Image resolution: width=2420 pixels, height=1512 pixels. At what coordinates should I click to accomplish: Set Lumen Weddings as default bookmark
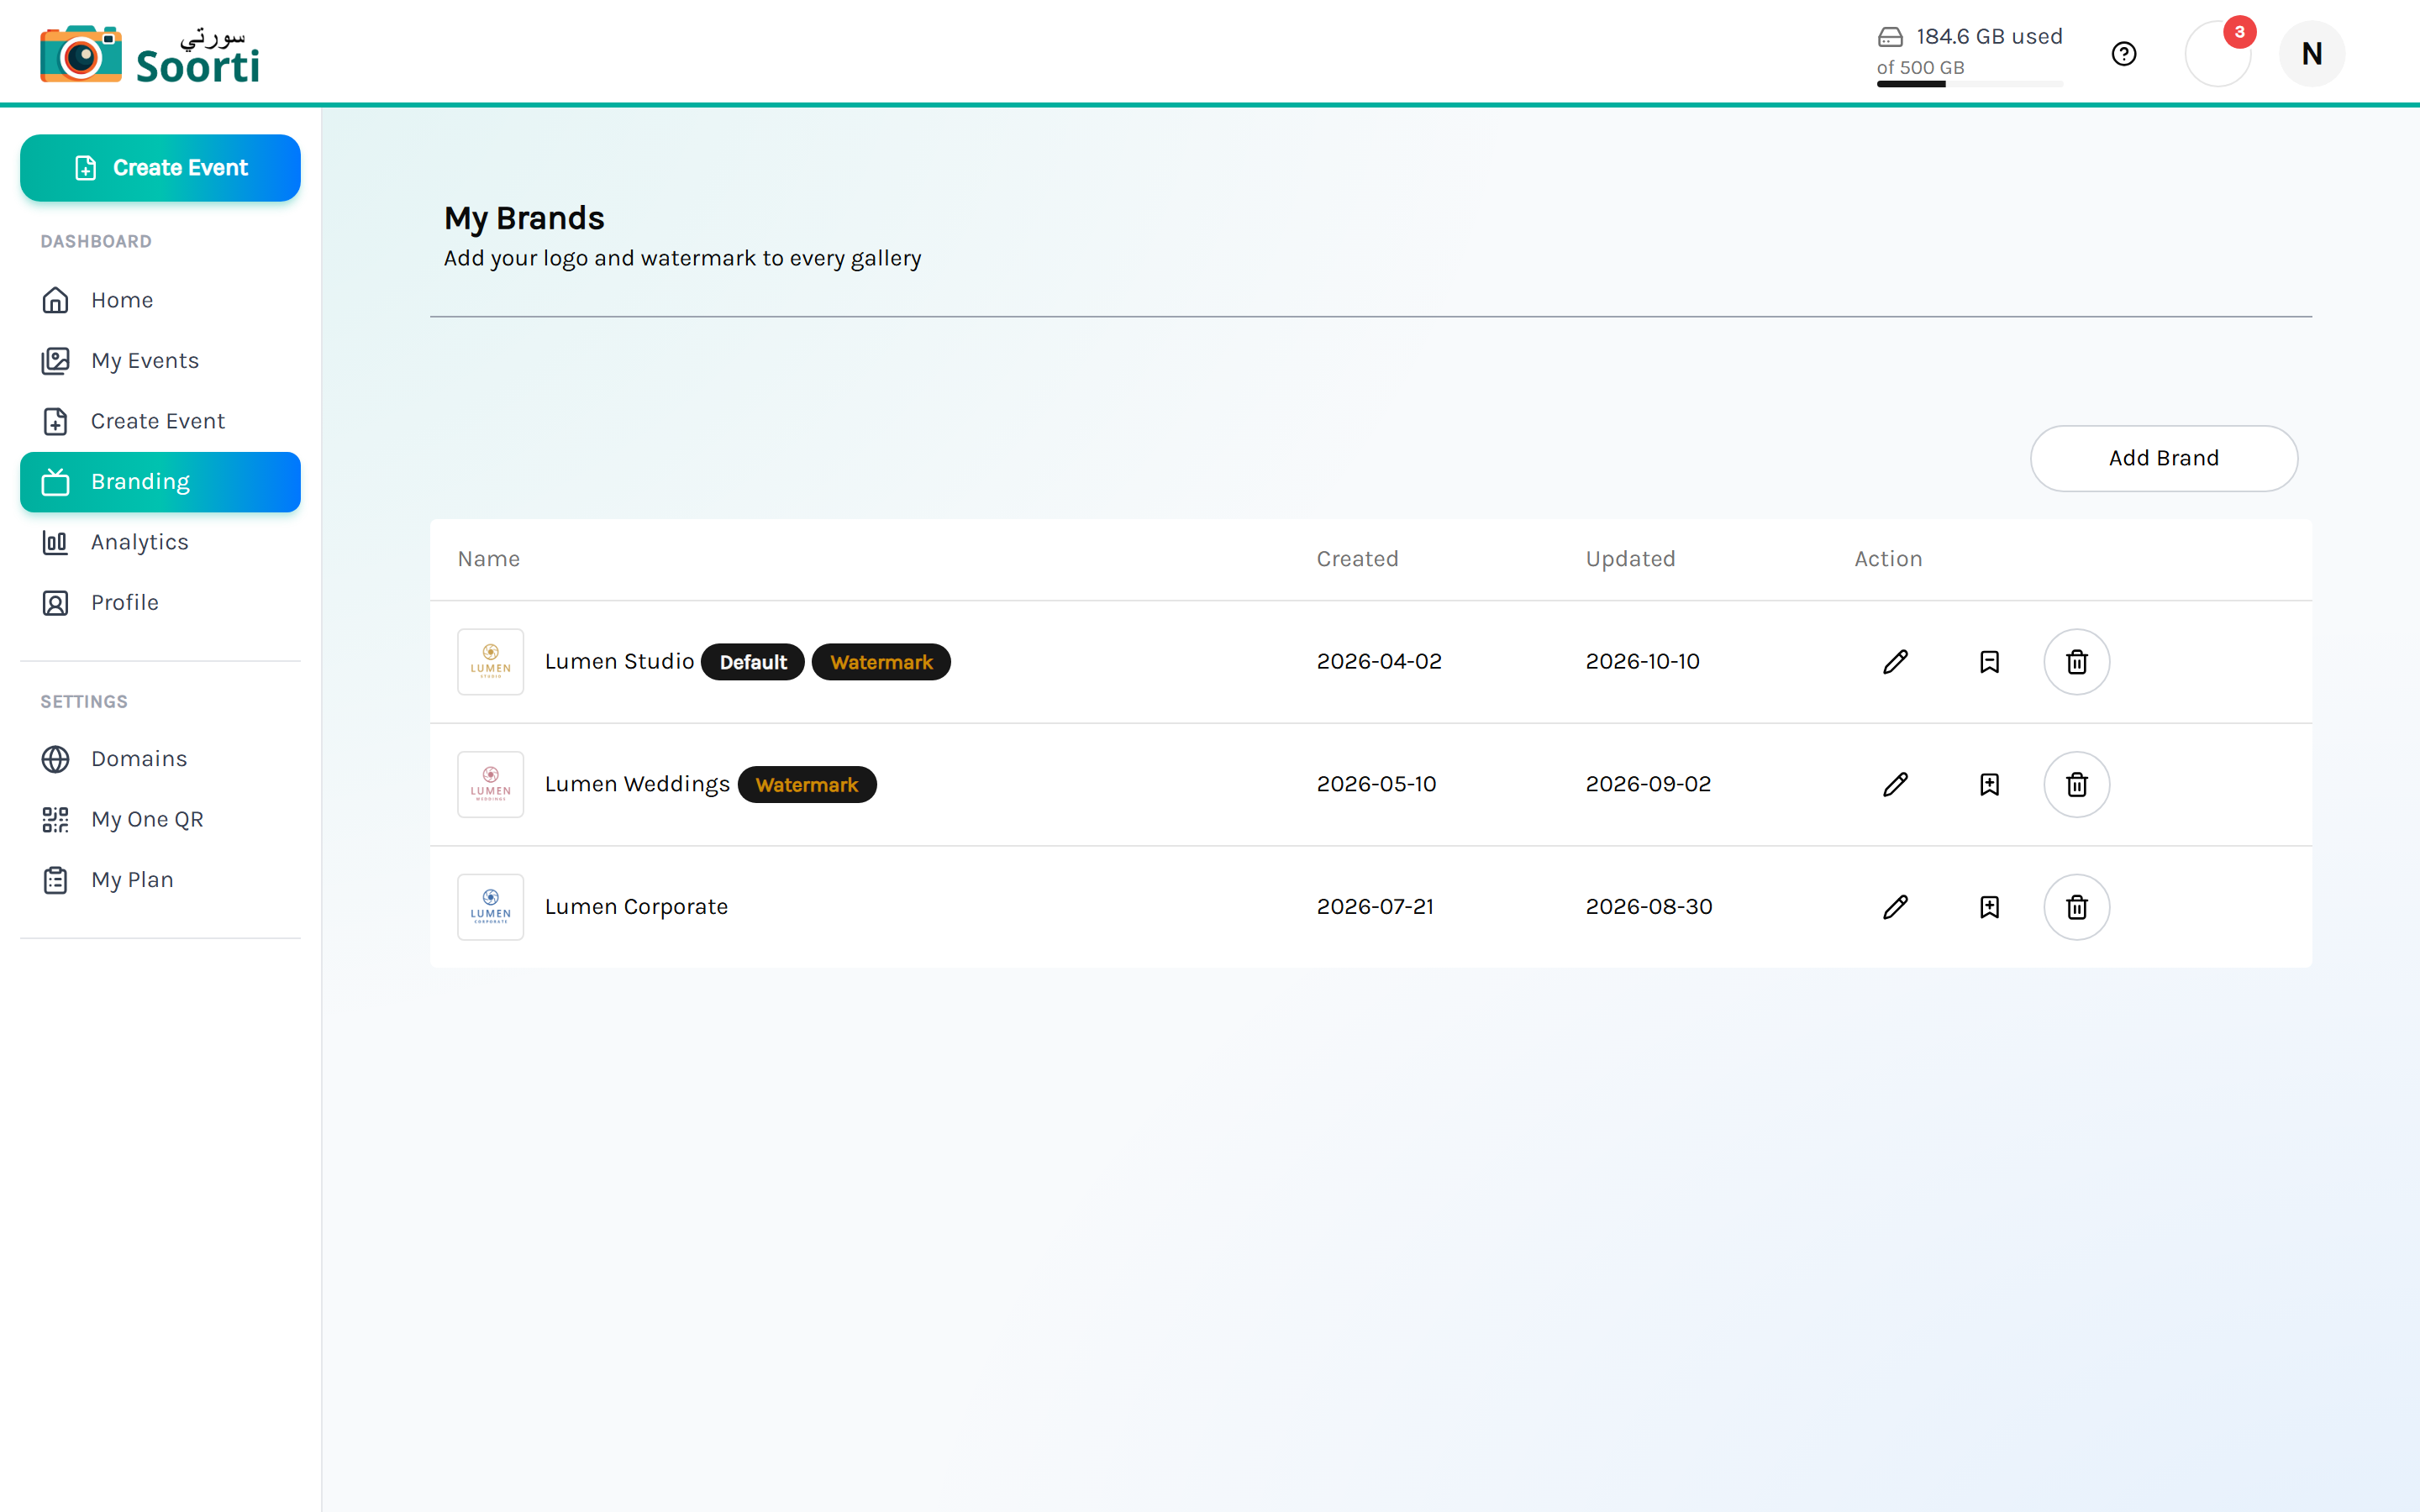click(x=1989, y=785)
